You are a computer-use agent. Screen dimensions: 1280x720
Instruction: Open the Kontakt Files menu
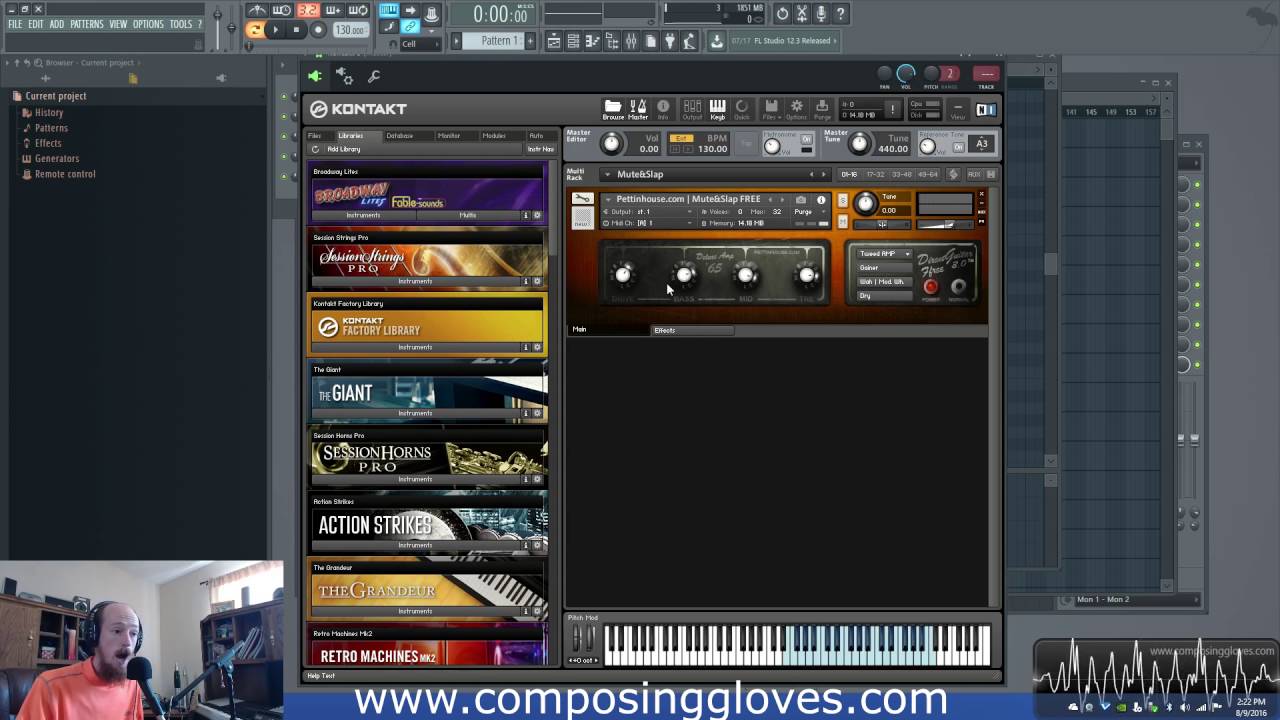tap(771, 109)
